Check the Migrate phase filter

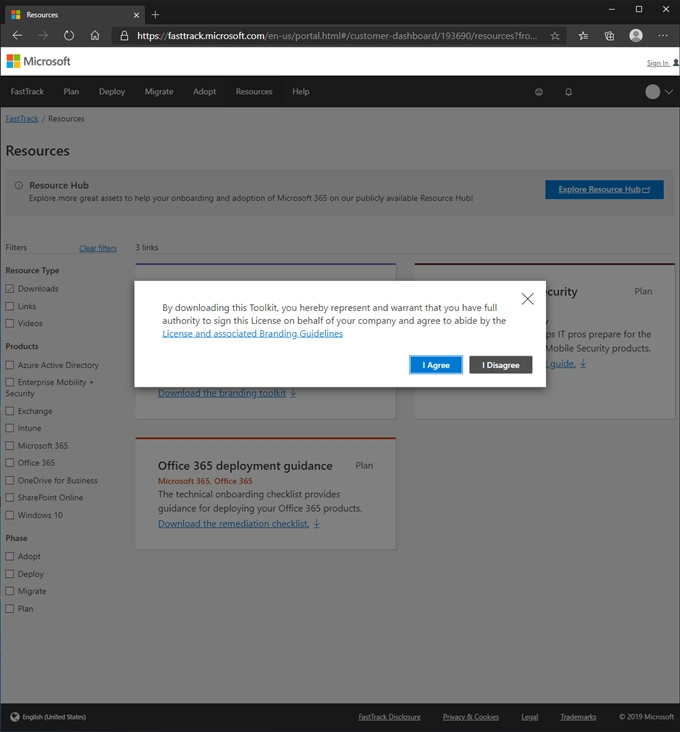pyautogui.click(x=10, y=591)
